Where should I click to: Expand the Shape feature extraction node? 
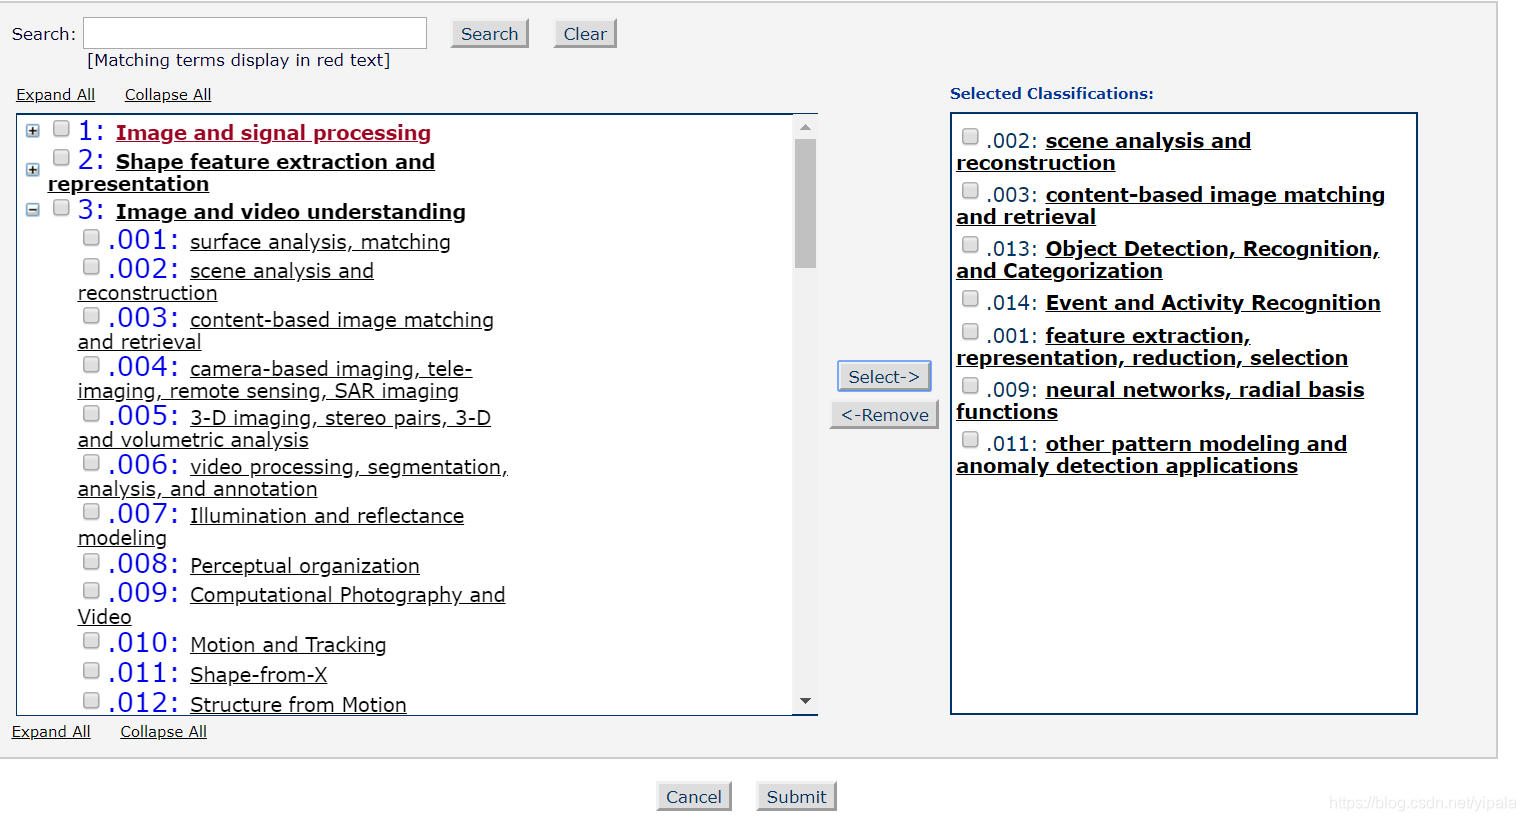[33, 170]
